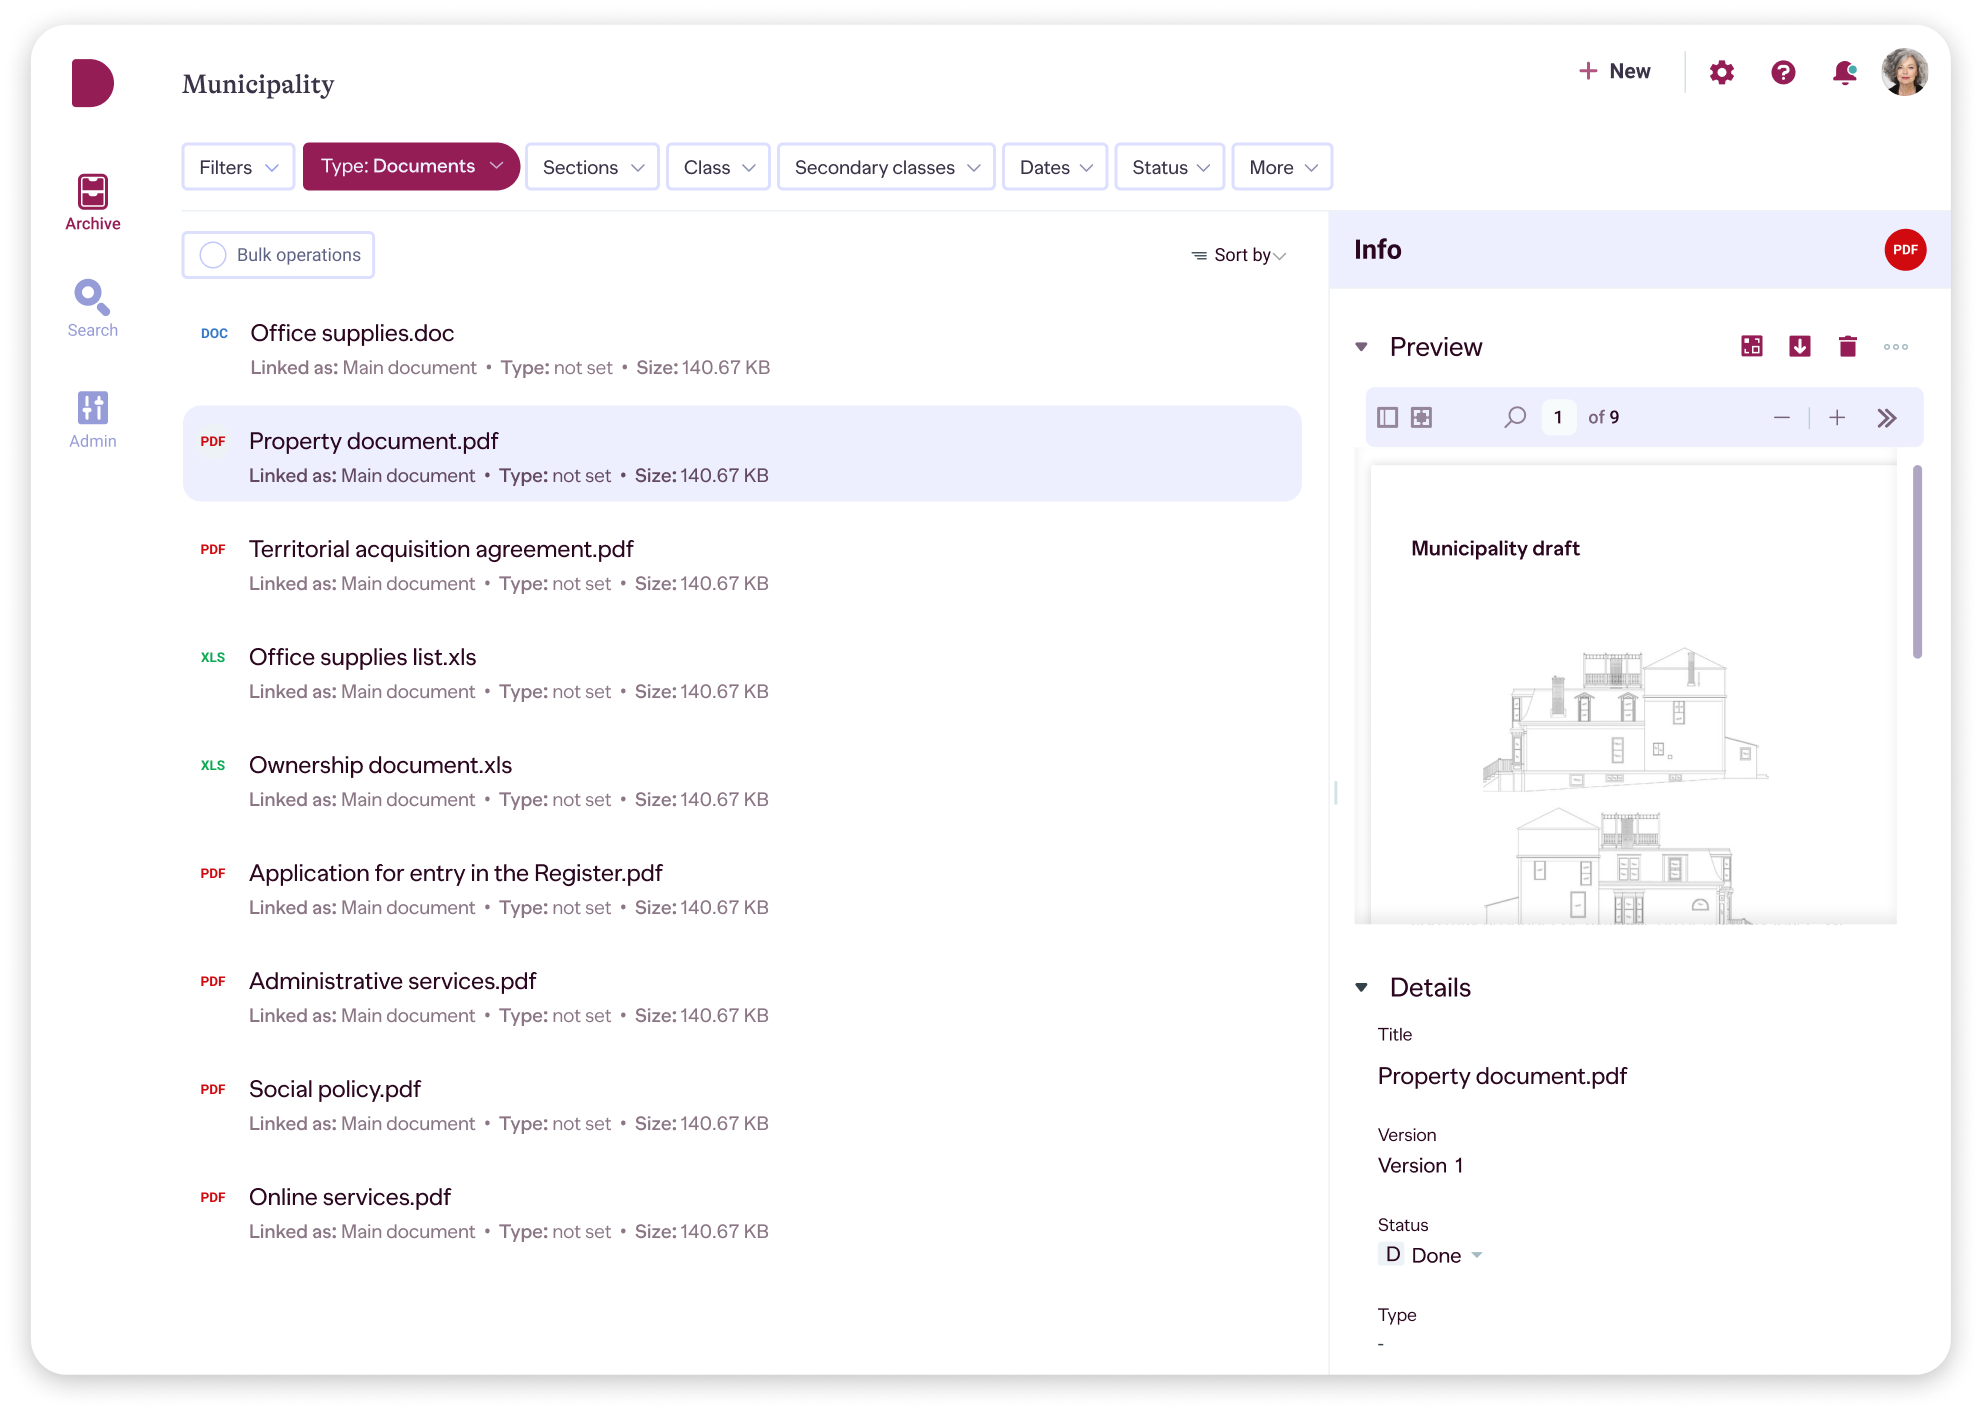Image resolution: width=1981 pixels, height=1411 pixels.
Task: Open the settings gear icon
Action: tap(1721, 72)
